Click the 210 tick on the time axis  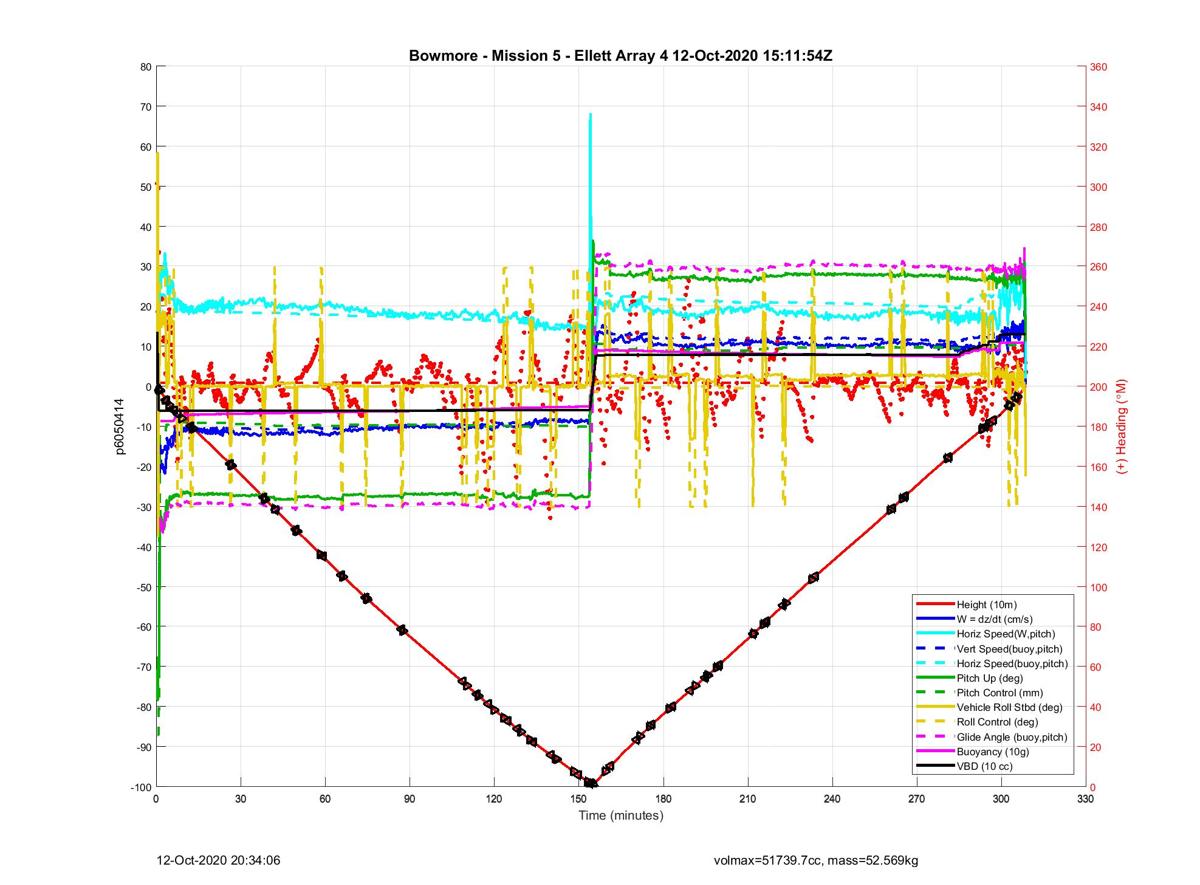click(747, 799)
